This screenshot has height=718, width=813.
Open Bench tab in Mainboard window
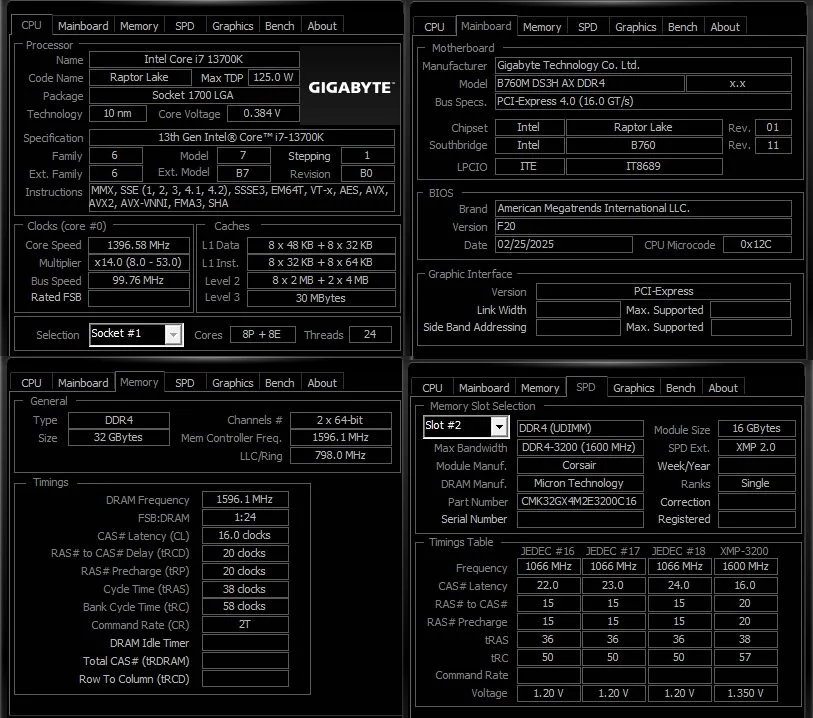point(682,27)
